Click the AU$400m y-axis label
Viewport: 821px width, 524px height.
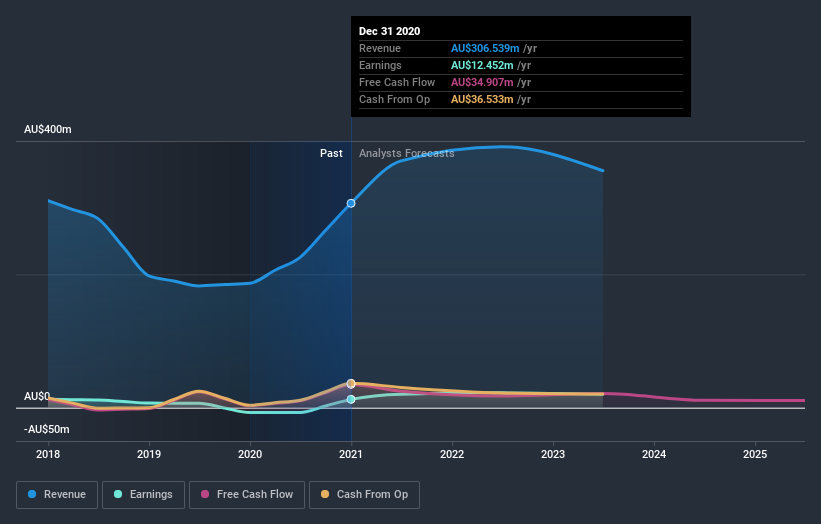(48, 129)
